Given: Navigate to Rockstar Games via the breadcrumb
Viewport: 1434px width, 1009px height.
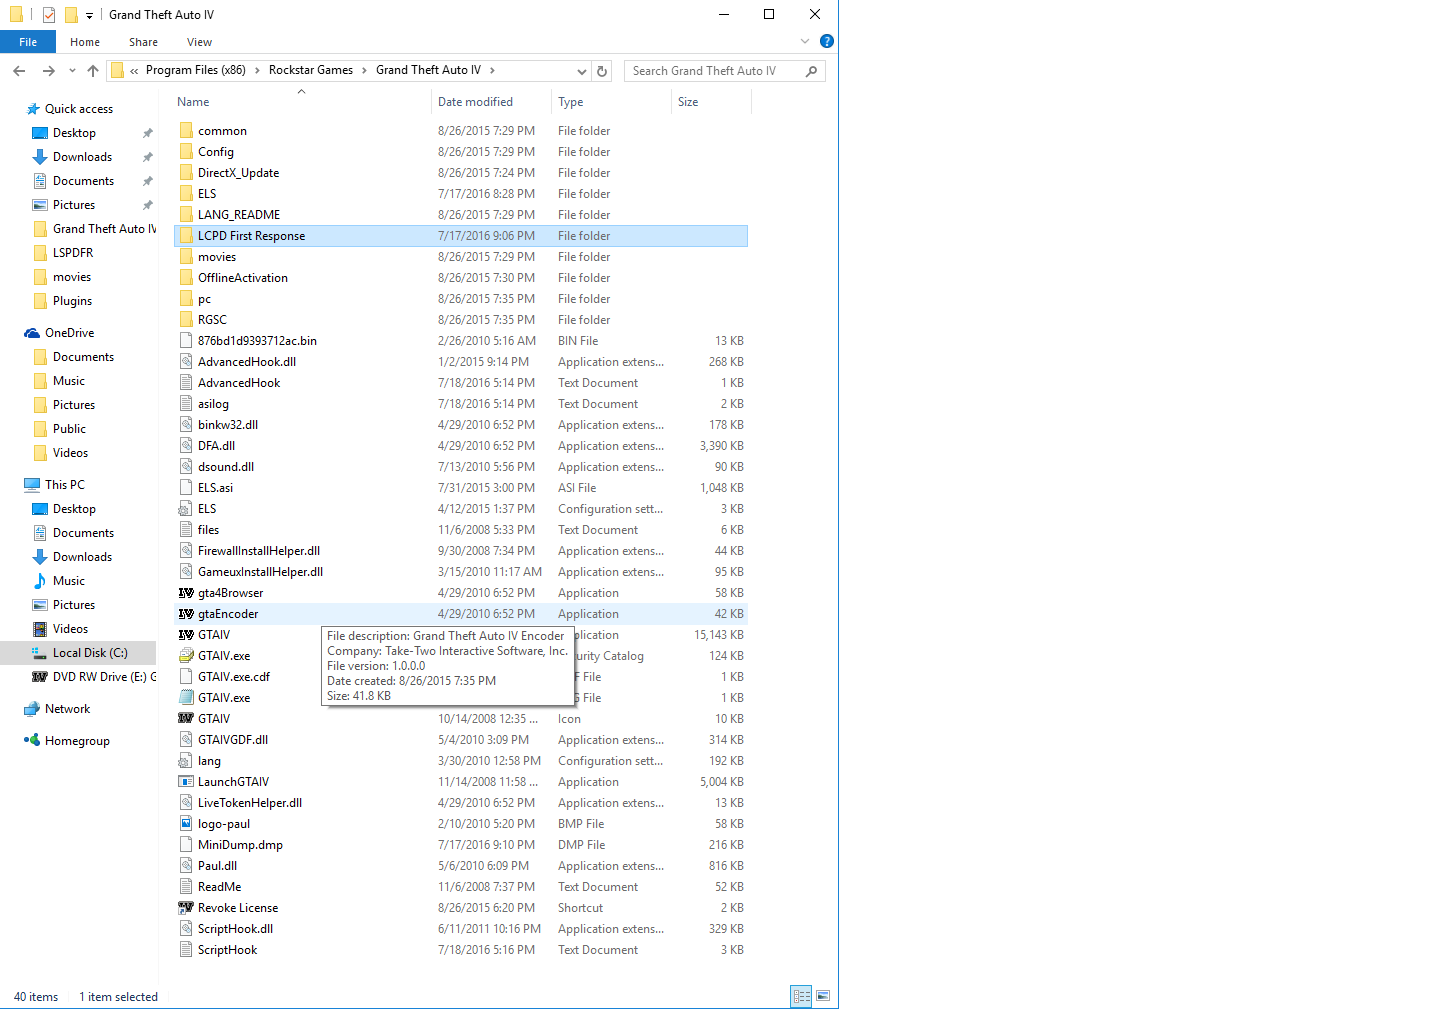Looking at the screenshot, I should 311,70.
